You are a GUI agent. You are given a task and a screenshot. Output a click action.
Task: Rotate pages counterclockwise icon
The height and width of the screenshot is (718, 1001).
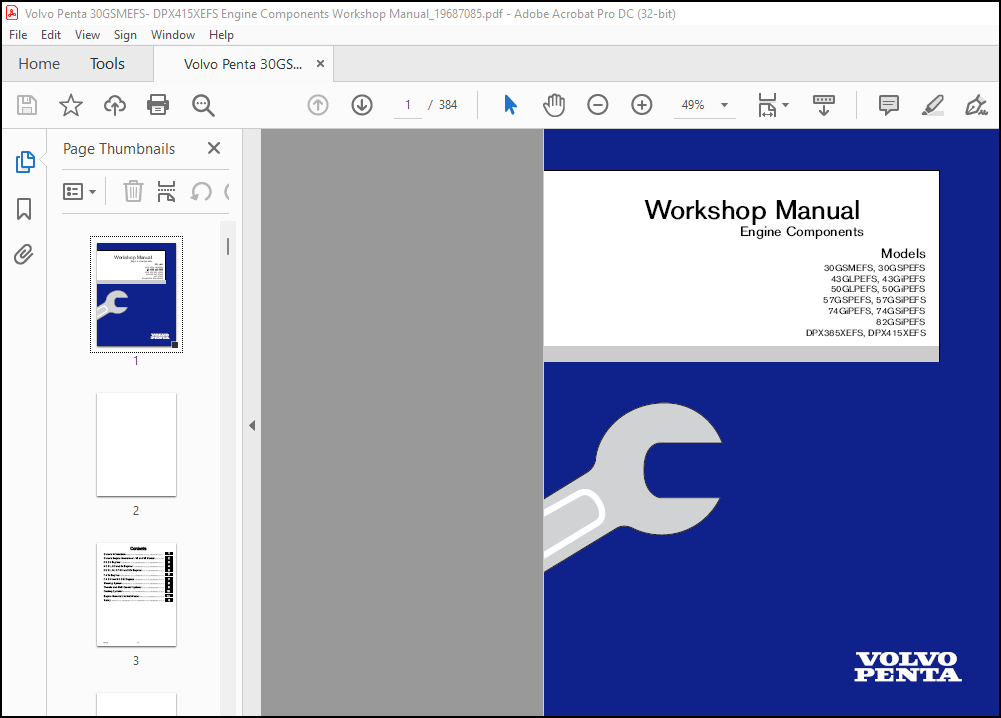(x=201, y=191)
